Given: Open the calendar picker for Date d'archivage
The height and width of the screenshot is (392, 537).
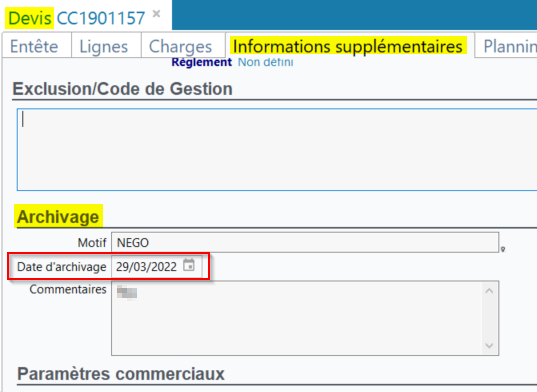Looking at the screenshot, I should (x=189, y=265).
